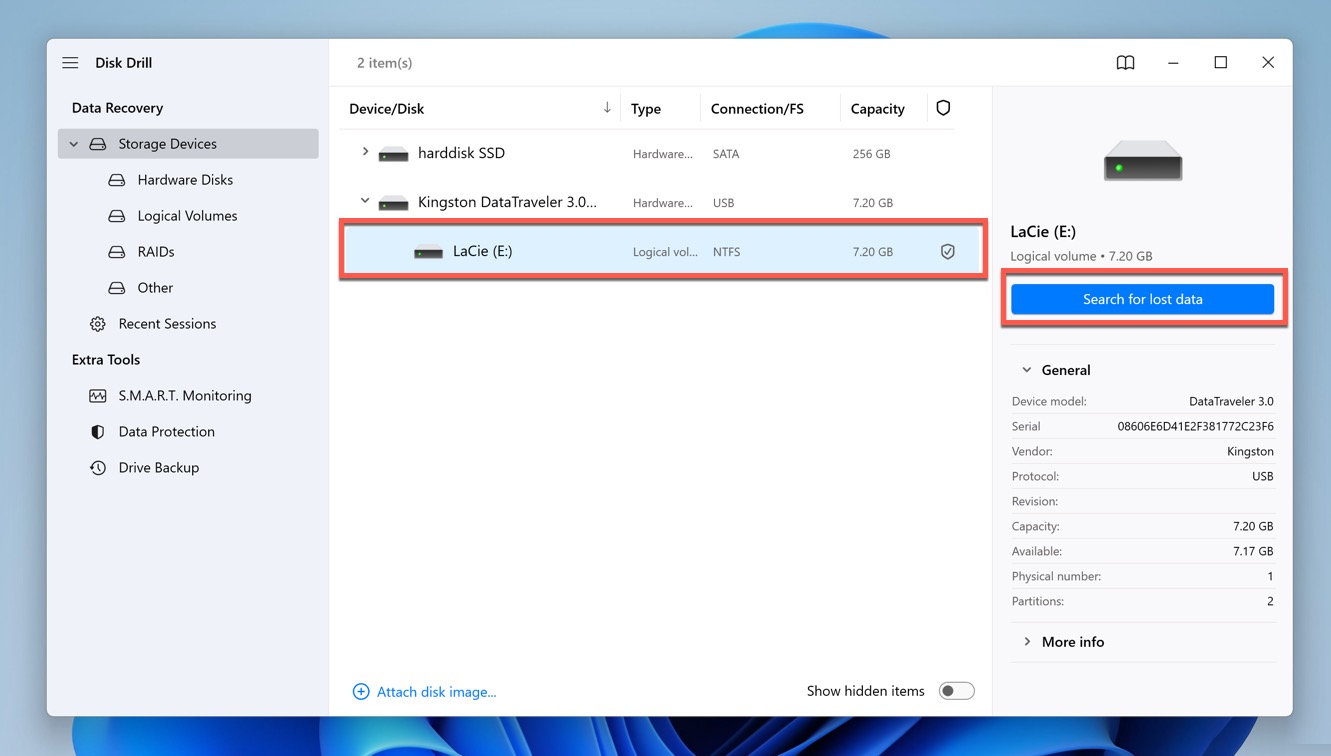Select RAIDs in sidebar
This screenshot has width=1331, height=756.
click(156, 252)
